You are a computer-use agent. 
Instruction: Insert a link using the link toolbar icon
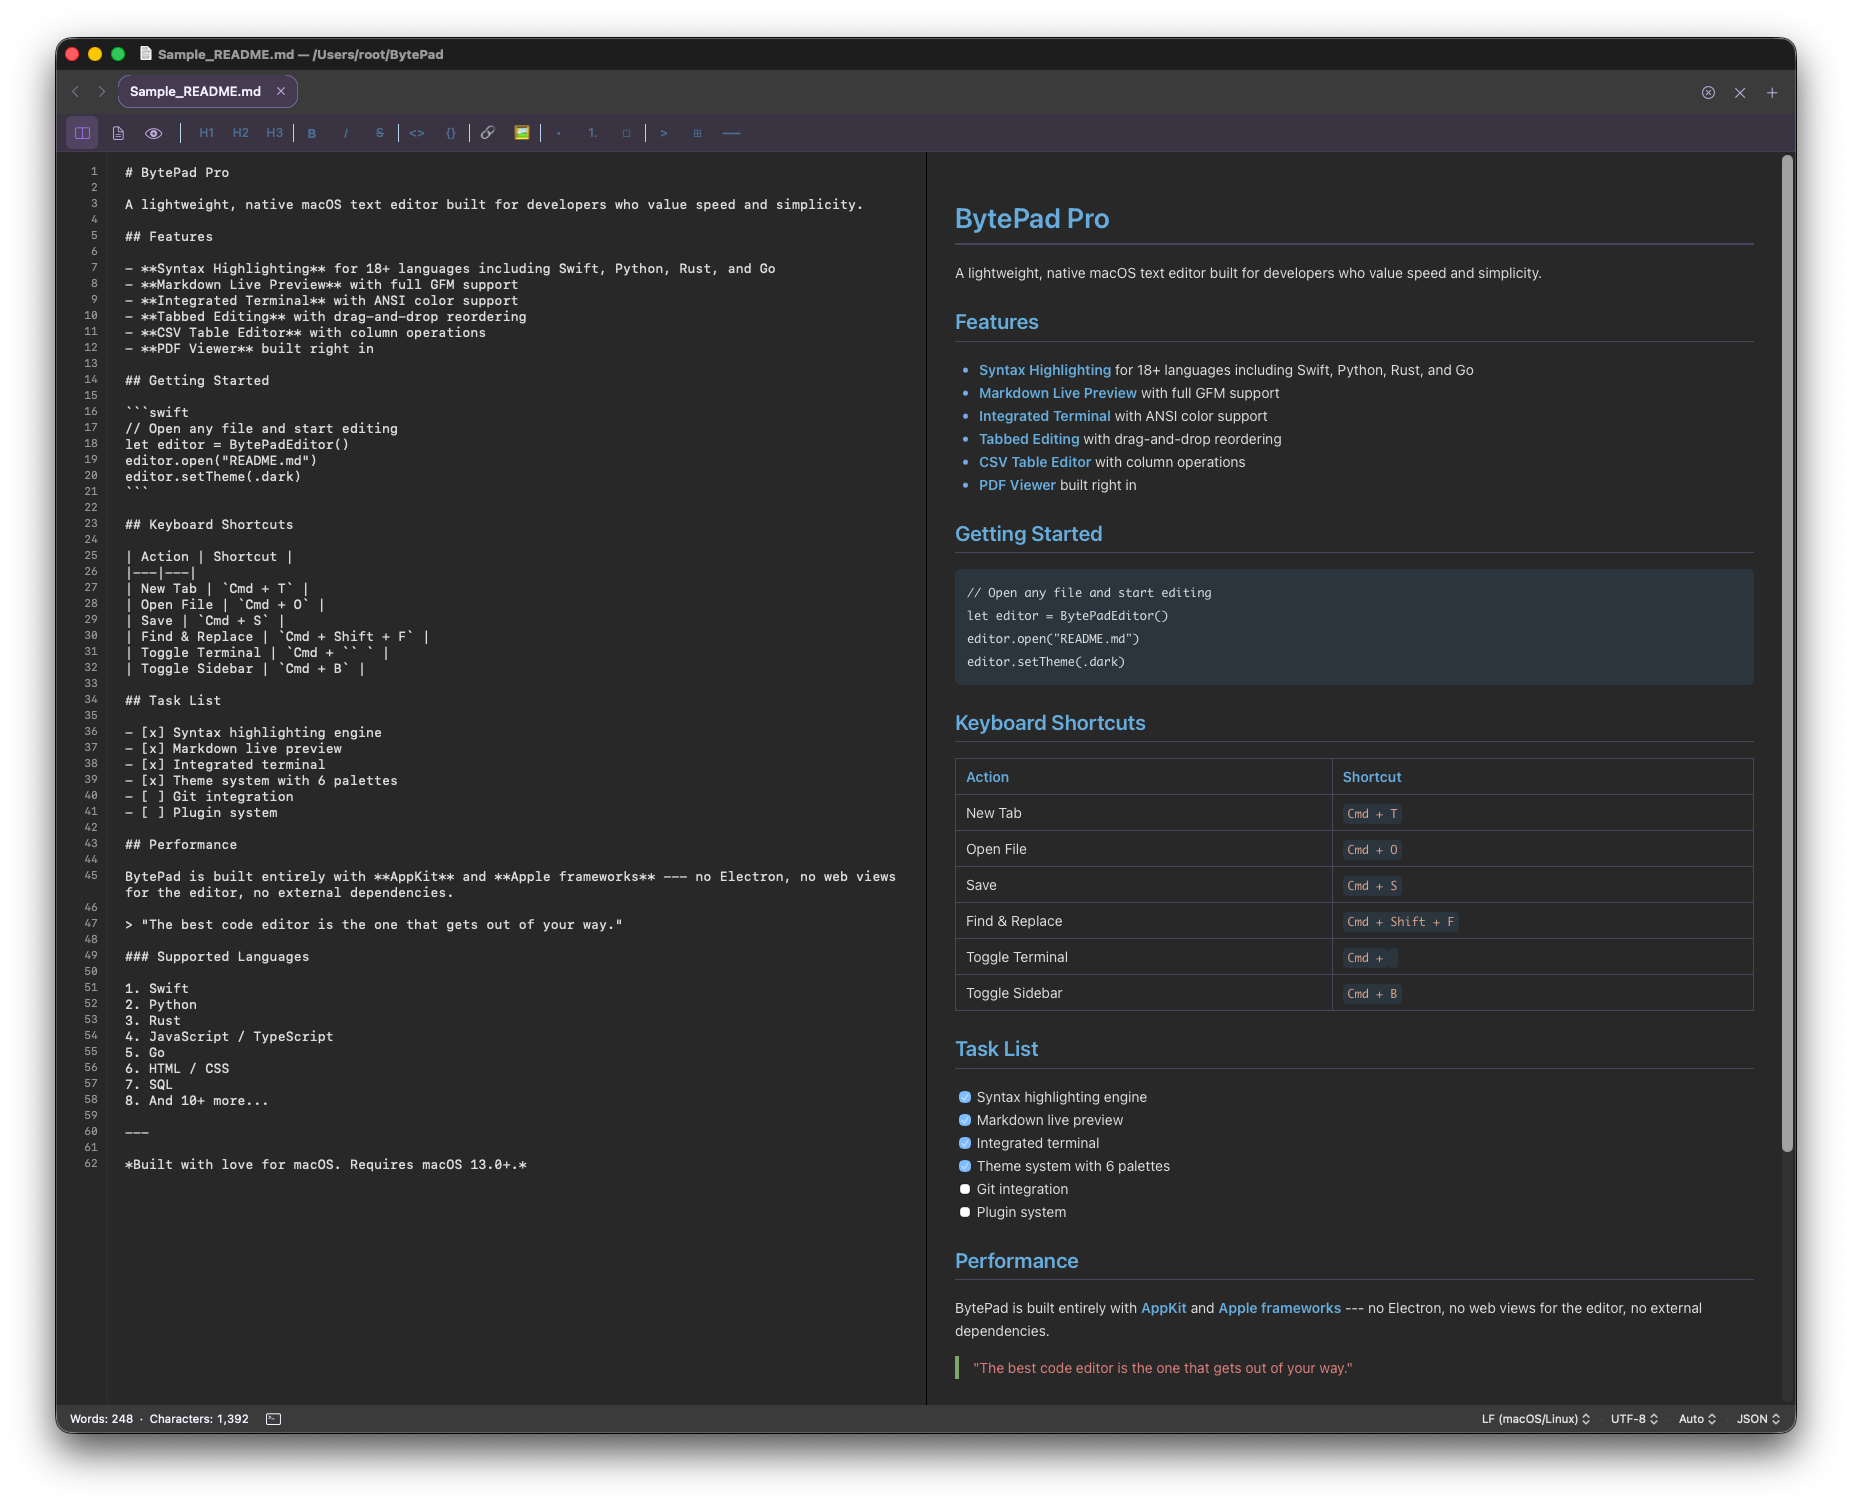pyautogui.click(x=488, y=132)
